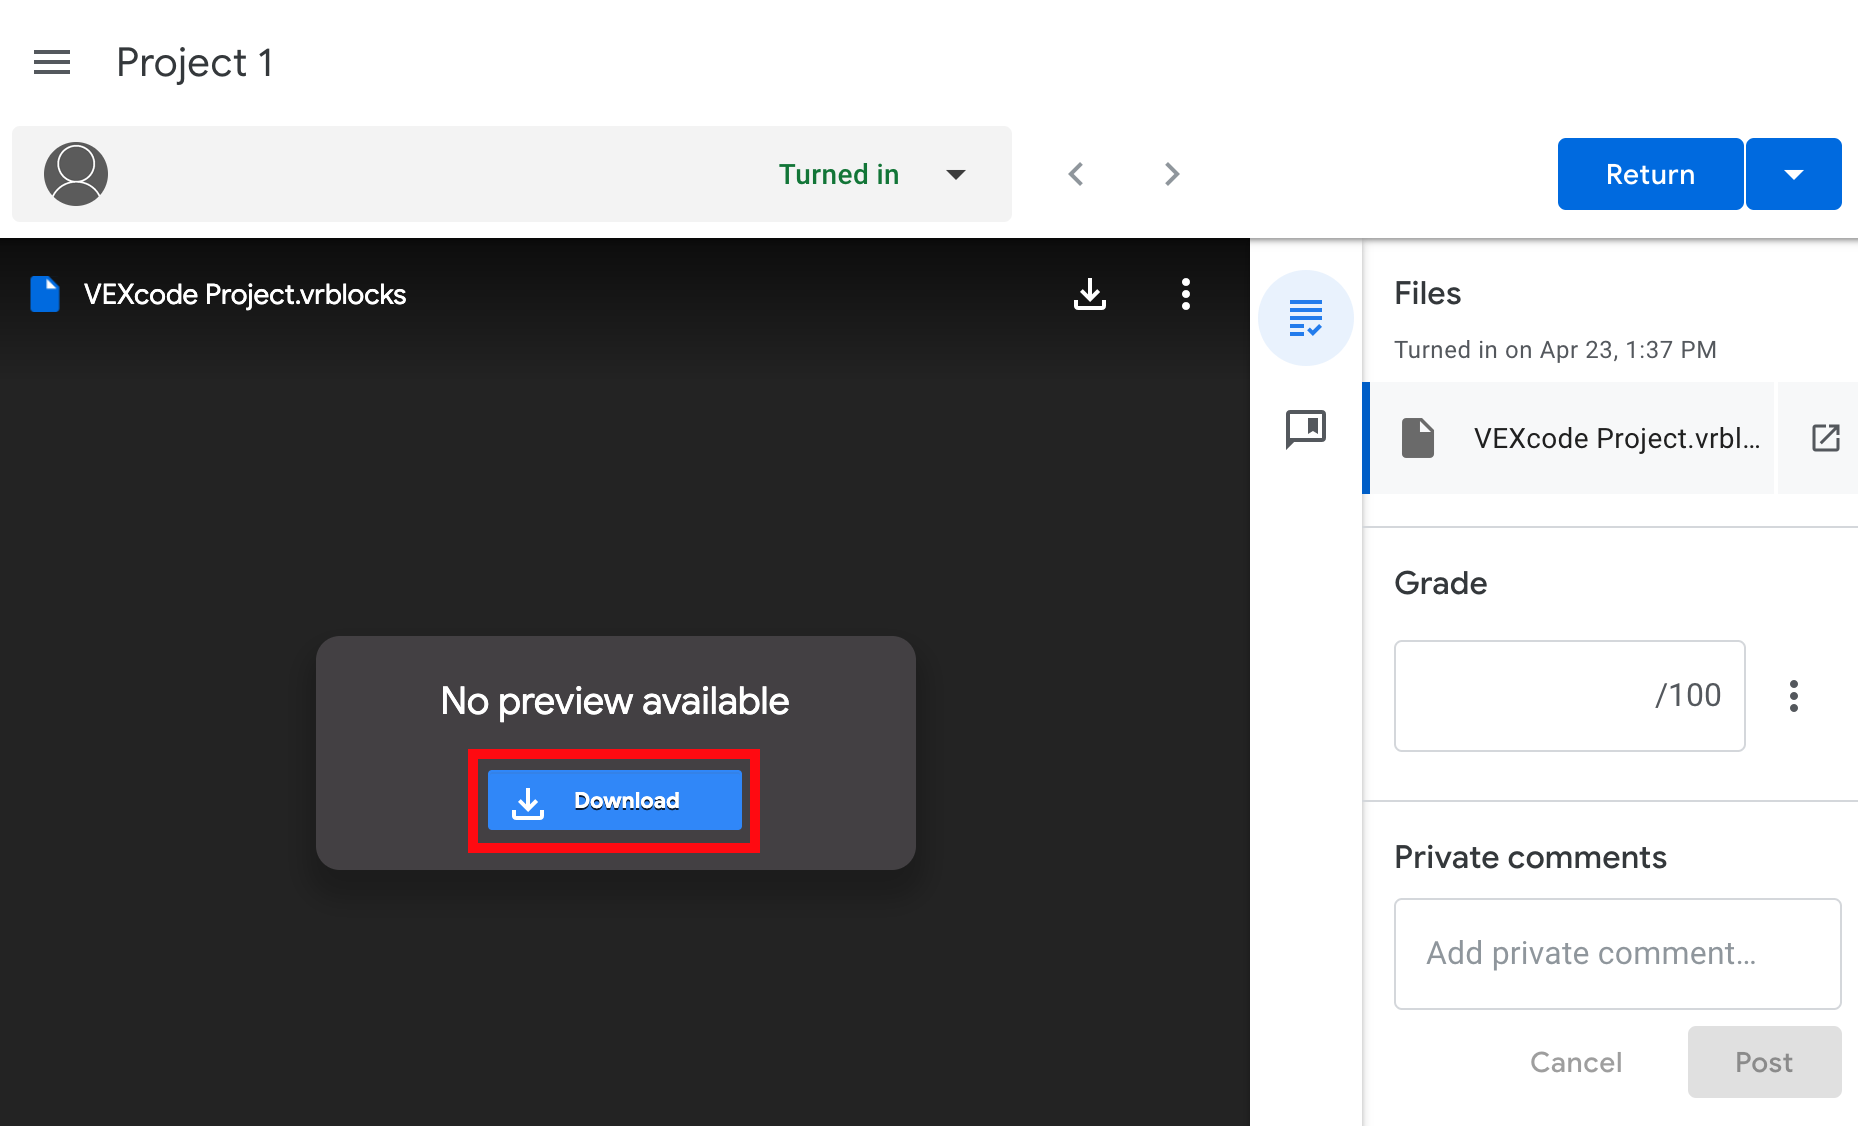Switch to the grading panel icon

[x=1305, y=317]
